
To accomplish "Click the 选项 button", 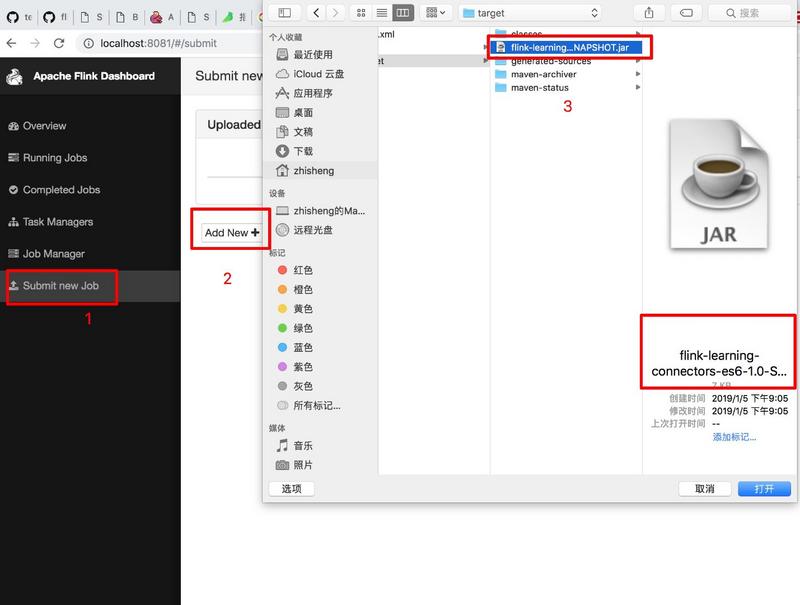I will click(x=291, y=489).
